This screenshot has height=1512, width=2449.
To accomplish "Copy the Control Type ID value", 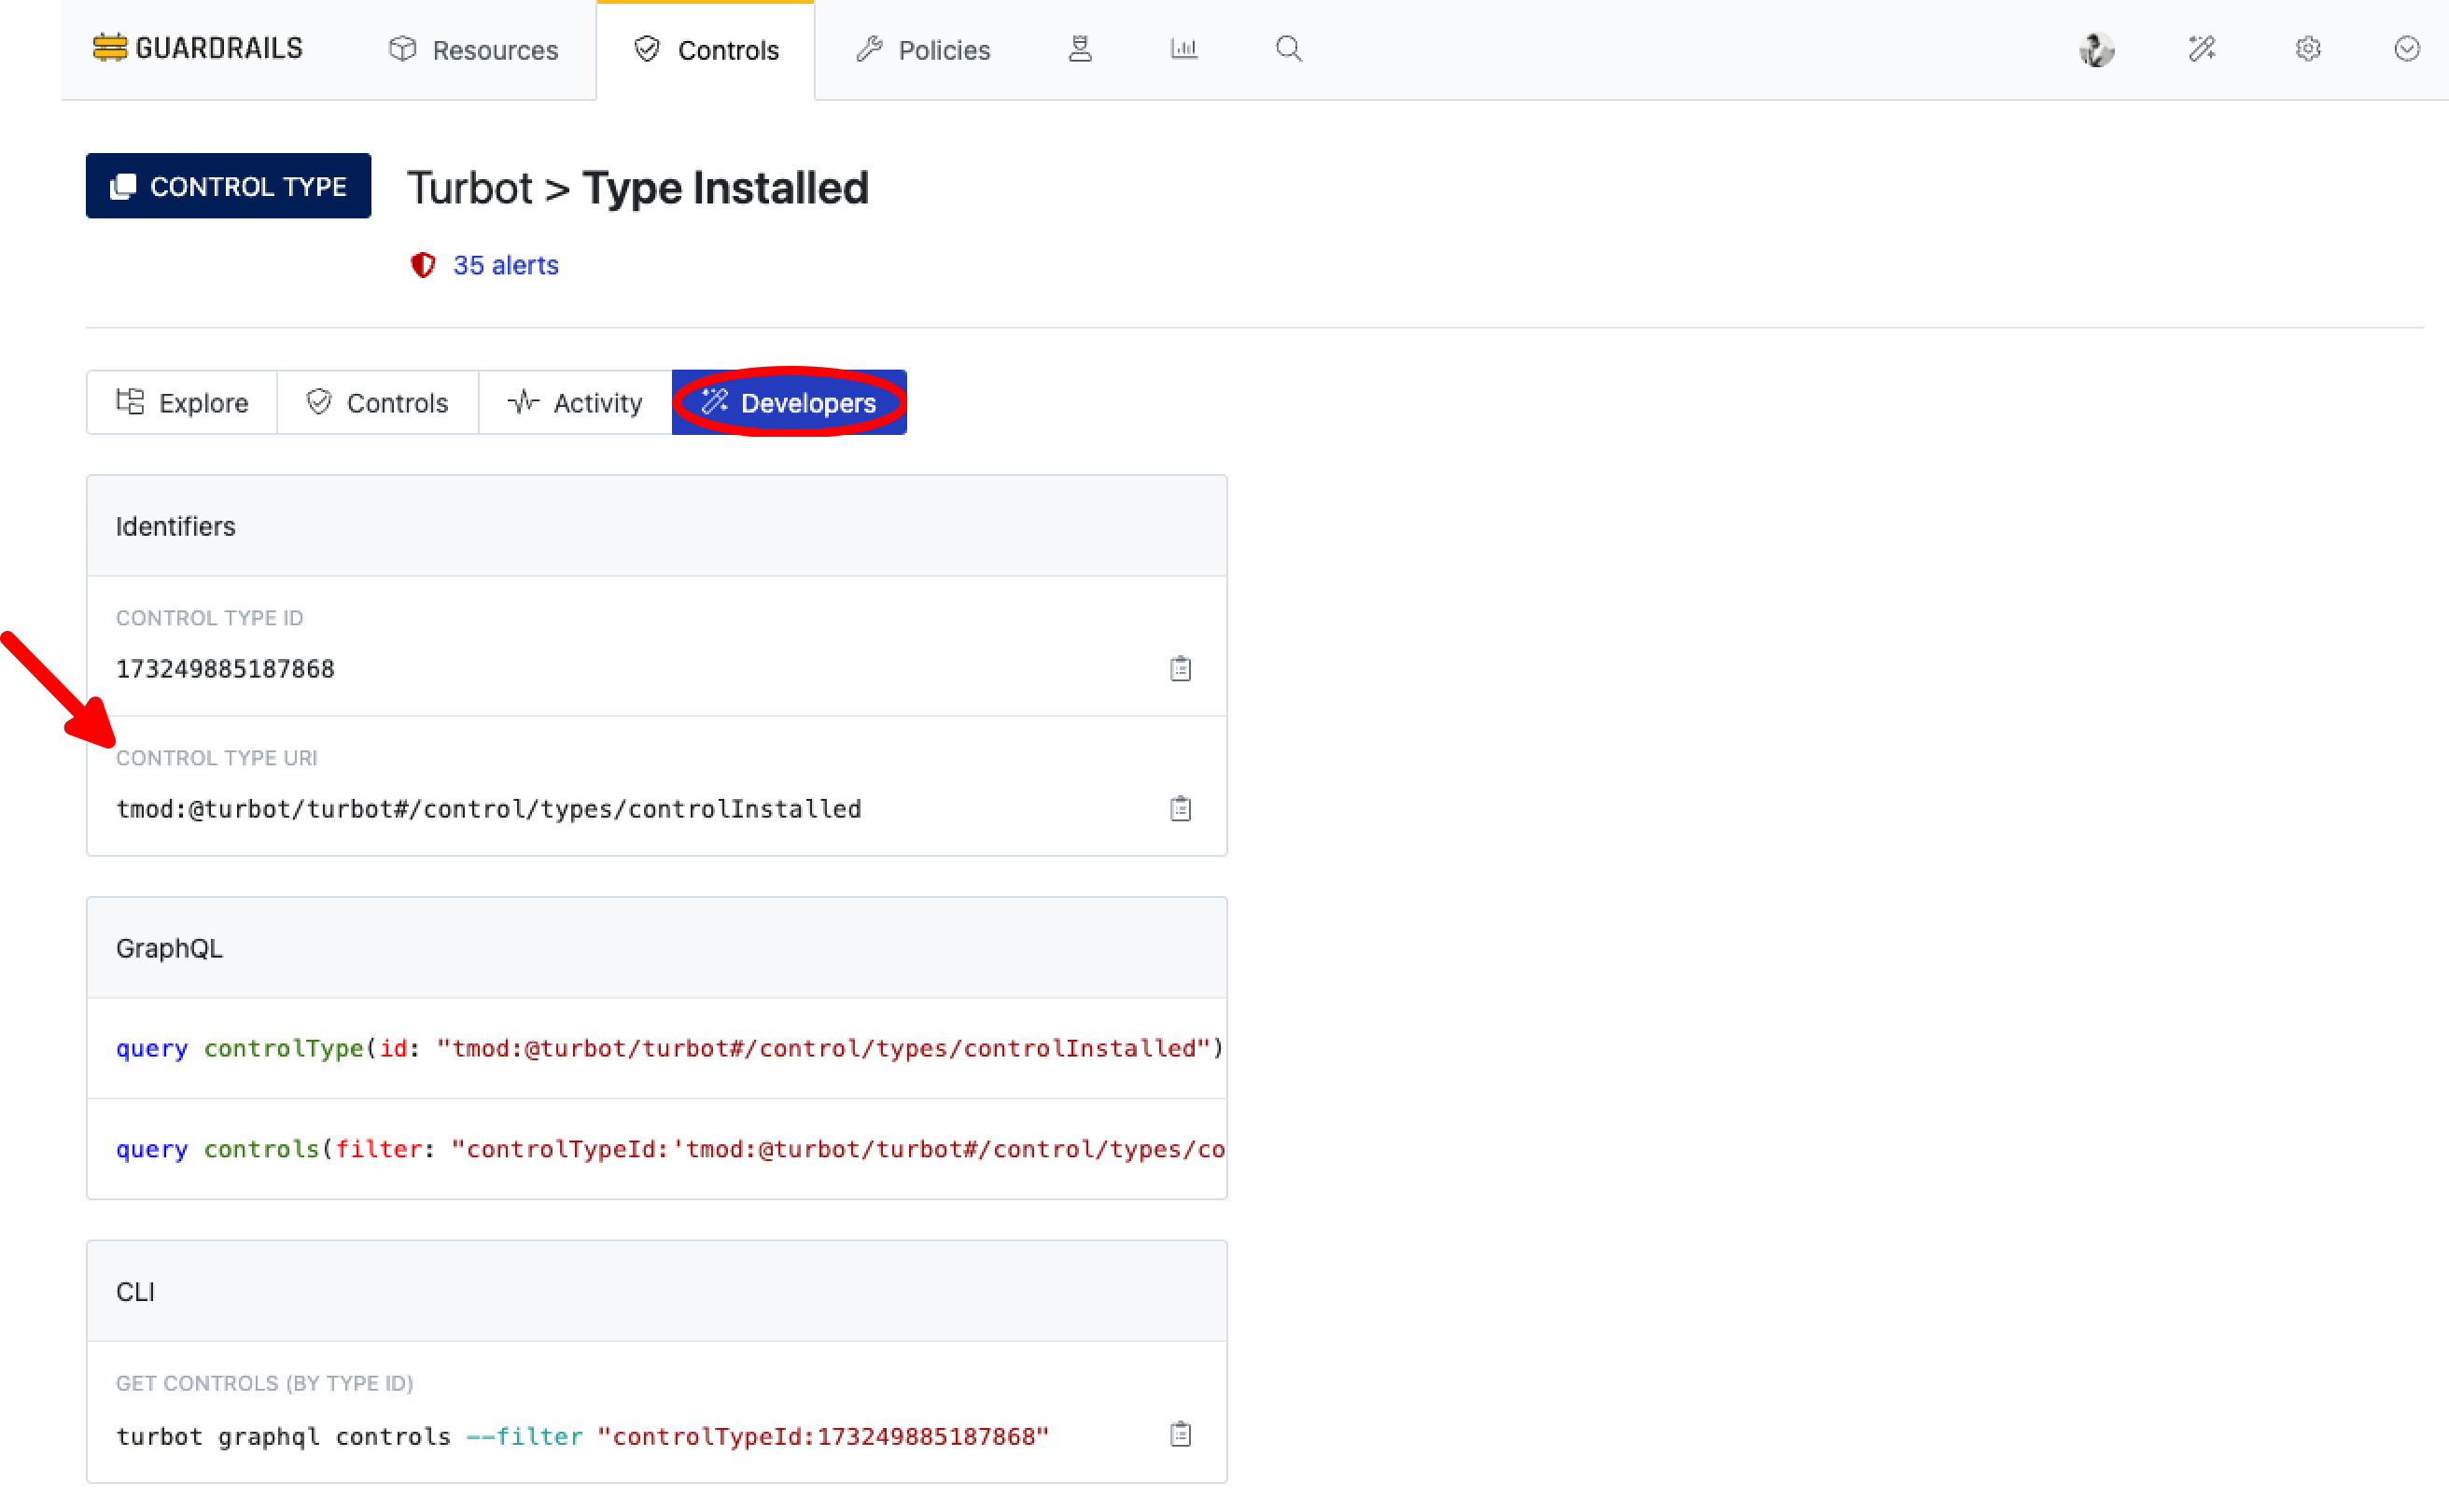I will tap(1180, 668).
